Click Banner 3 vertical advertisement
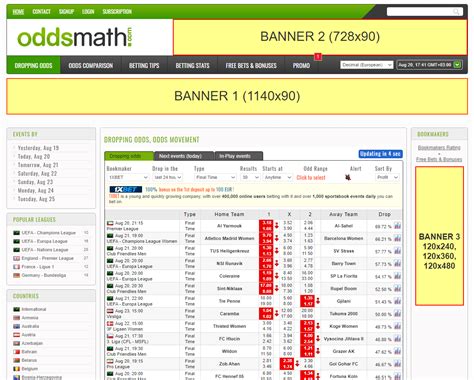Screen dimensions: 474x380 tap(439, 236)
